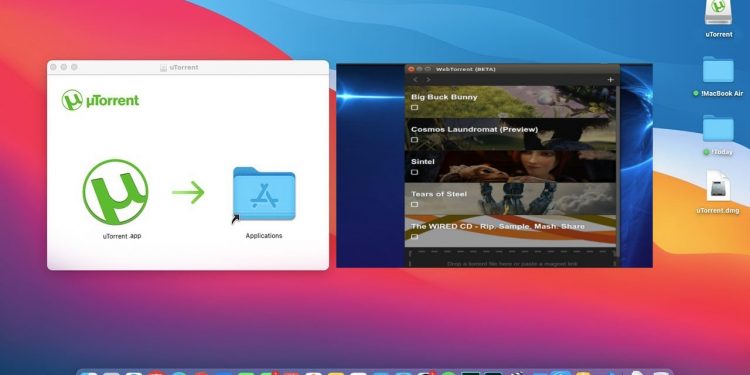Go forward using WebTorrent's right arrow

coord(428,79)
